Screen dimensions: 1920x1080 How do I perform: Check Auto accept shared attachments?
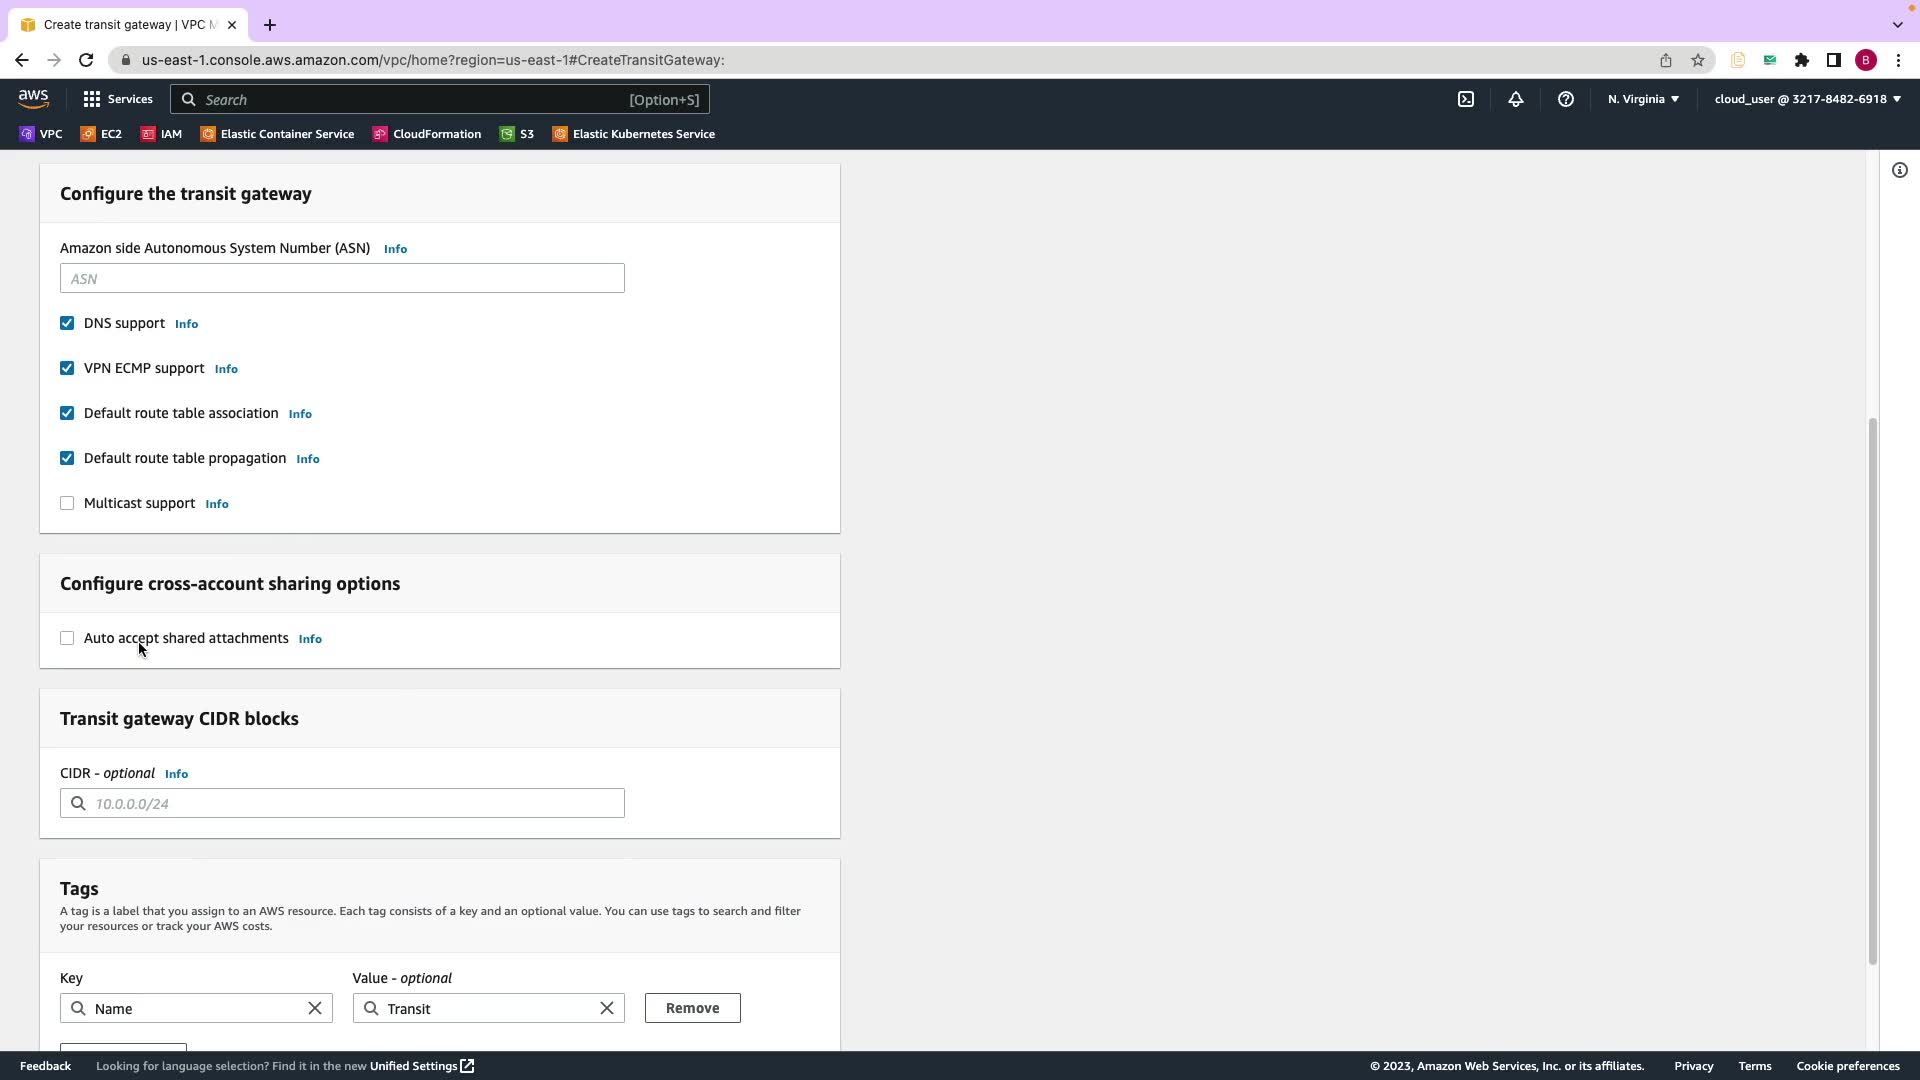(67, 638)
